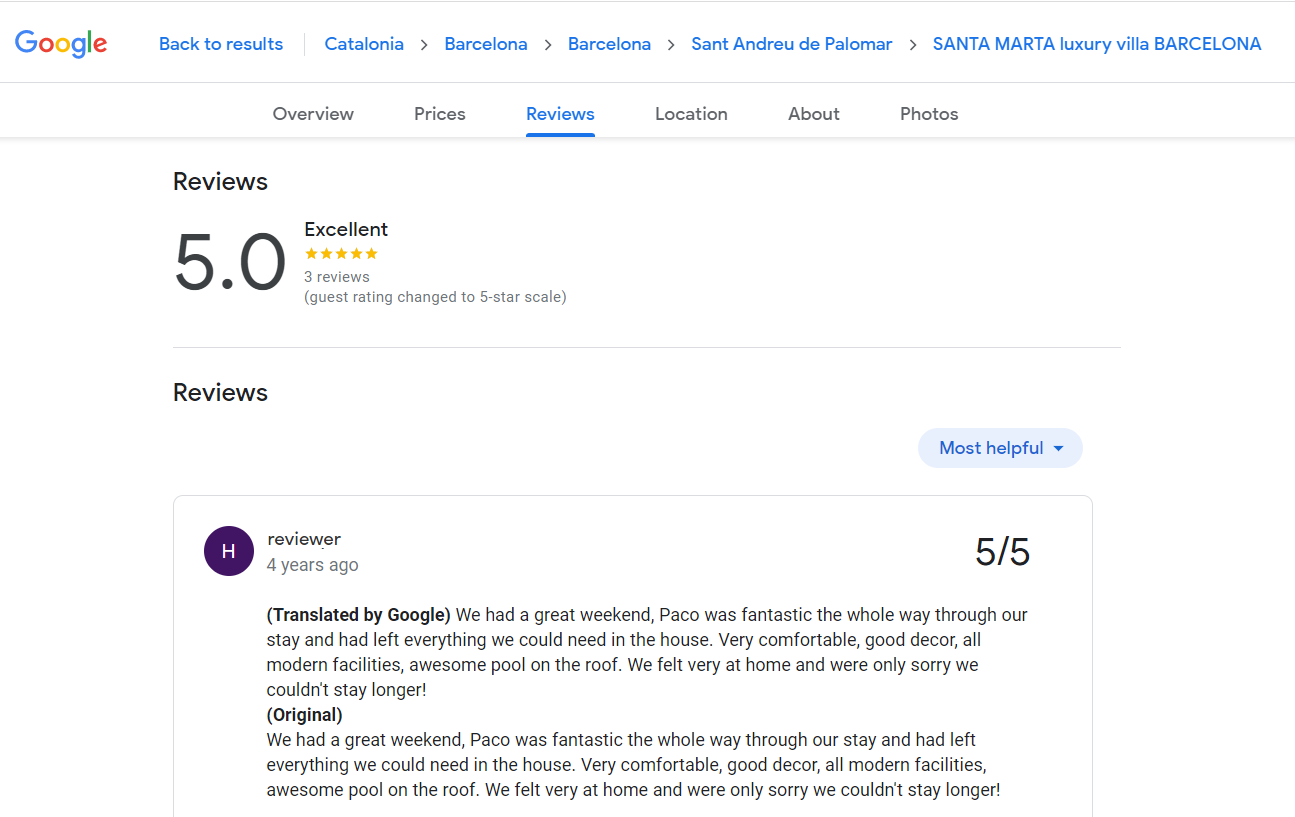Switch to the Overview tab
This screenshot has width=1295, height=817.
(313, 114)
